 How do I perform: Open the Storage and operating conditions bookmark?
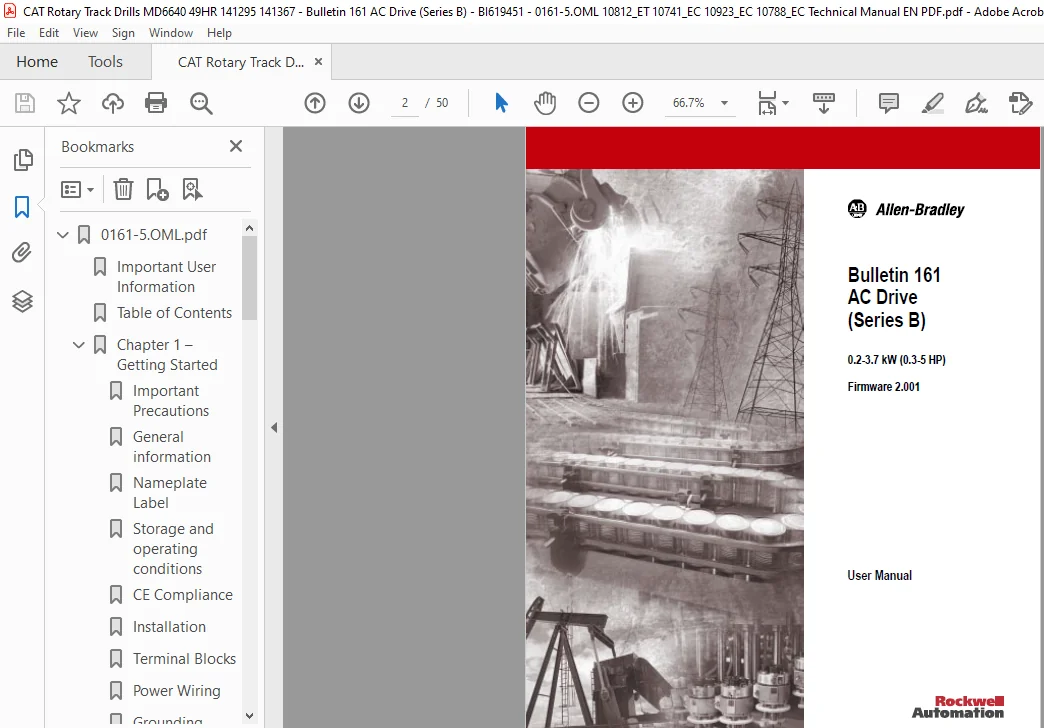click(173, 548)
